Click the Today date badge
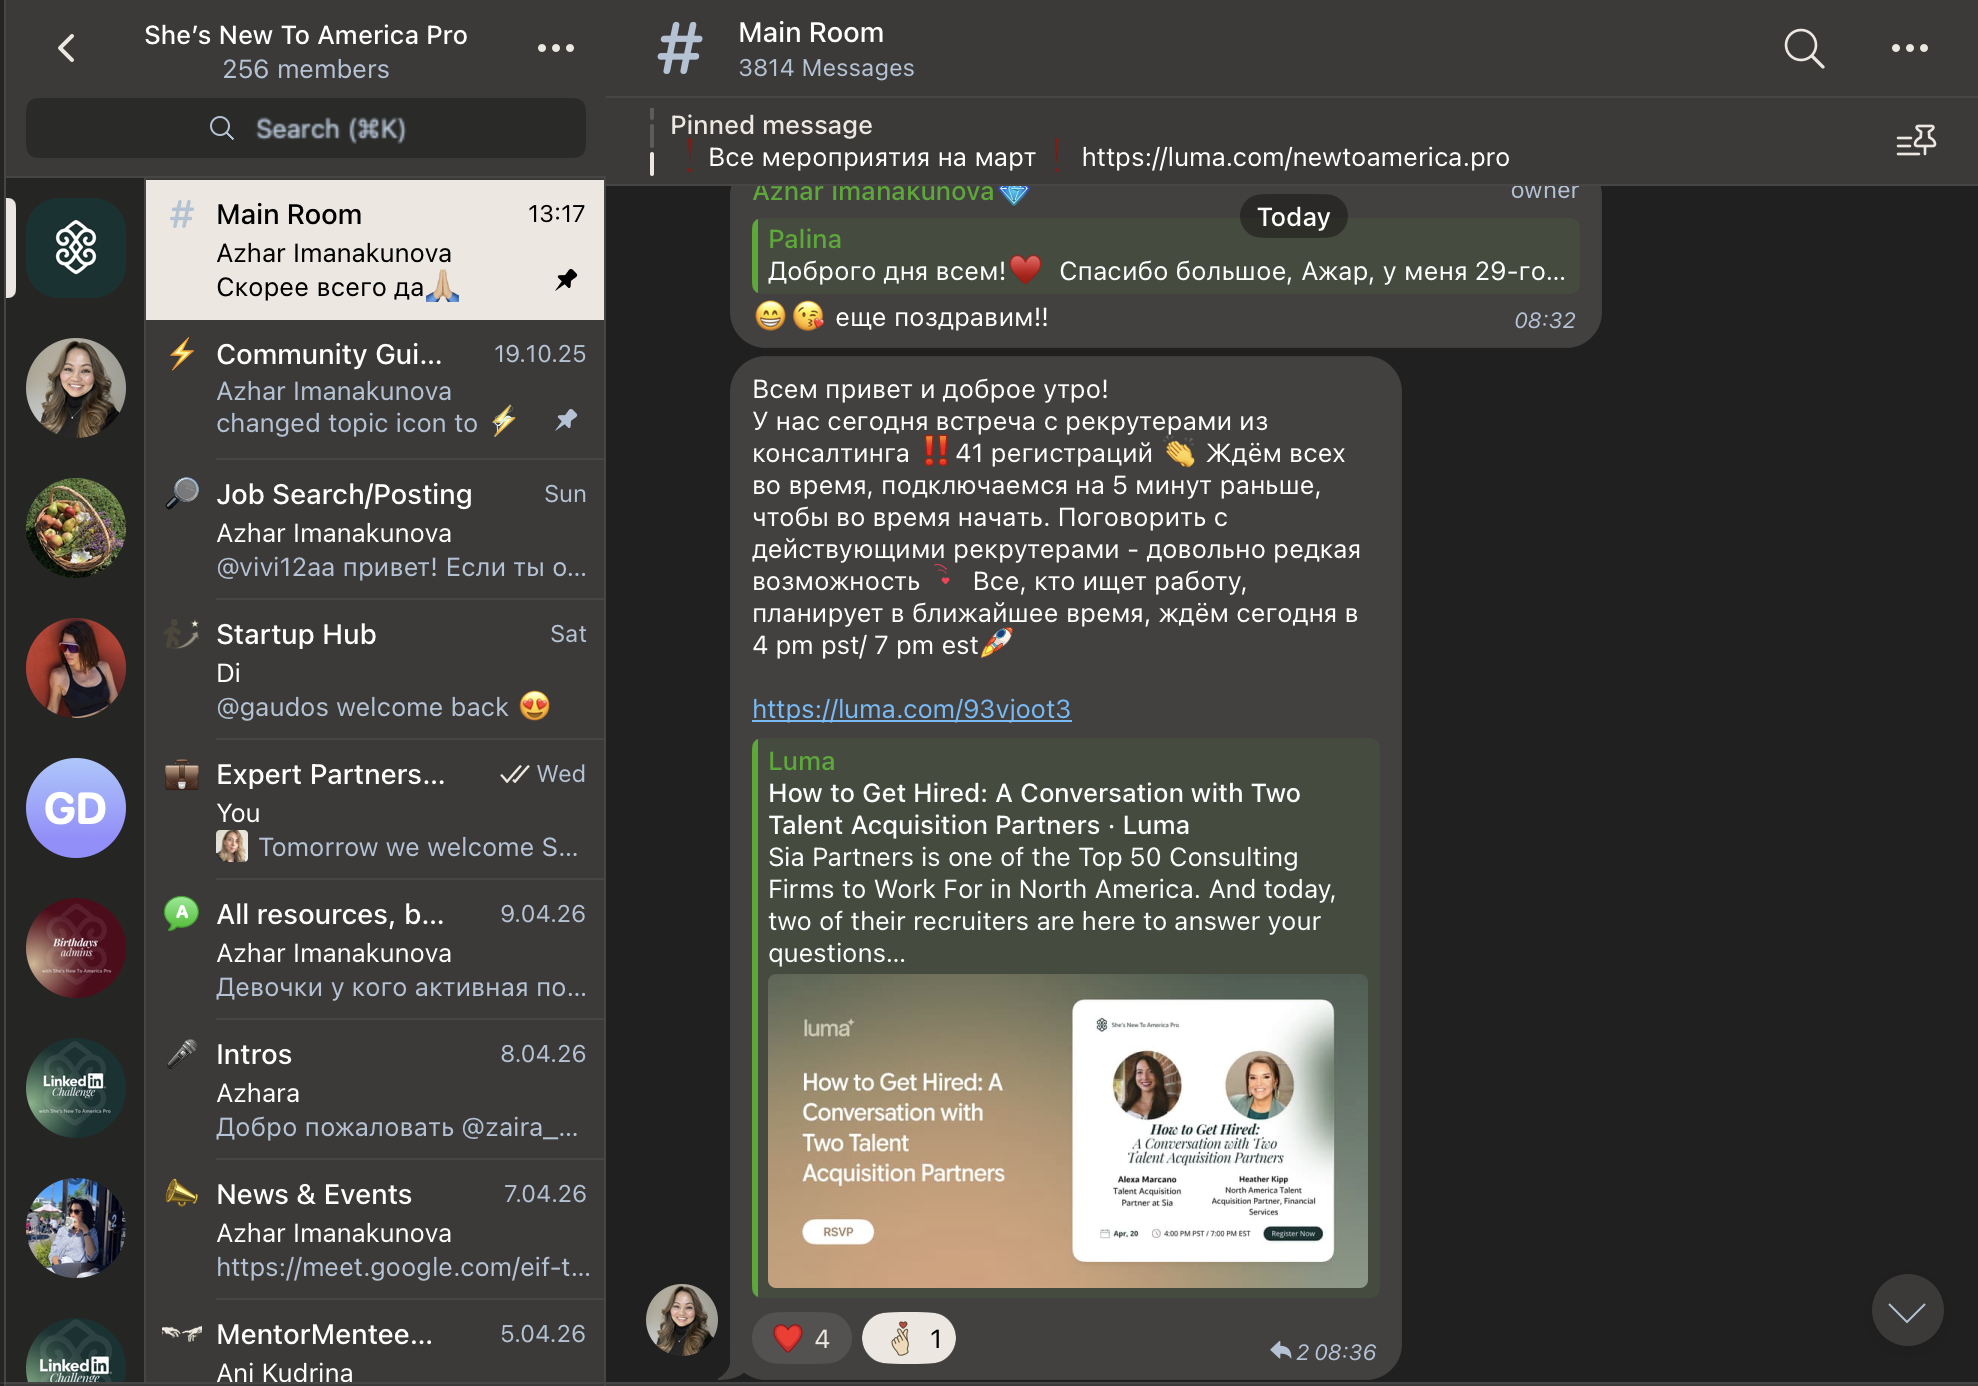Screen dimensions: 1978x1386 (1293, 216)
